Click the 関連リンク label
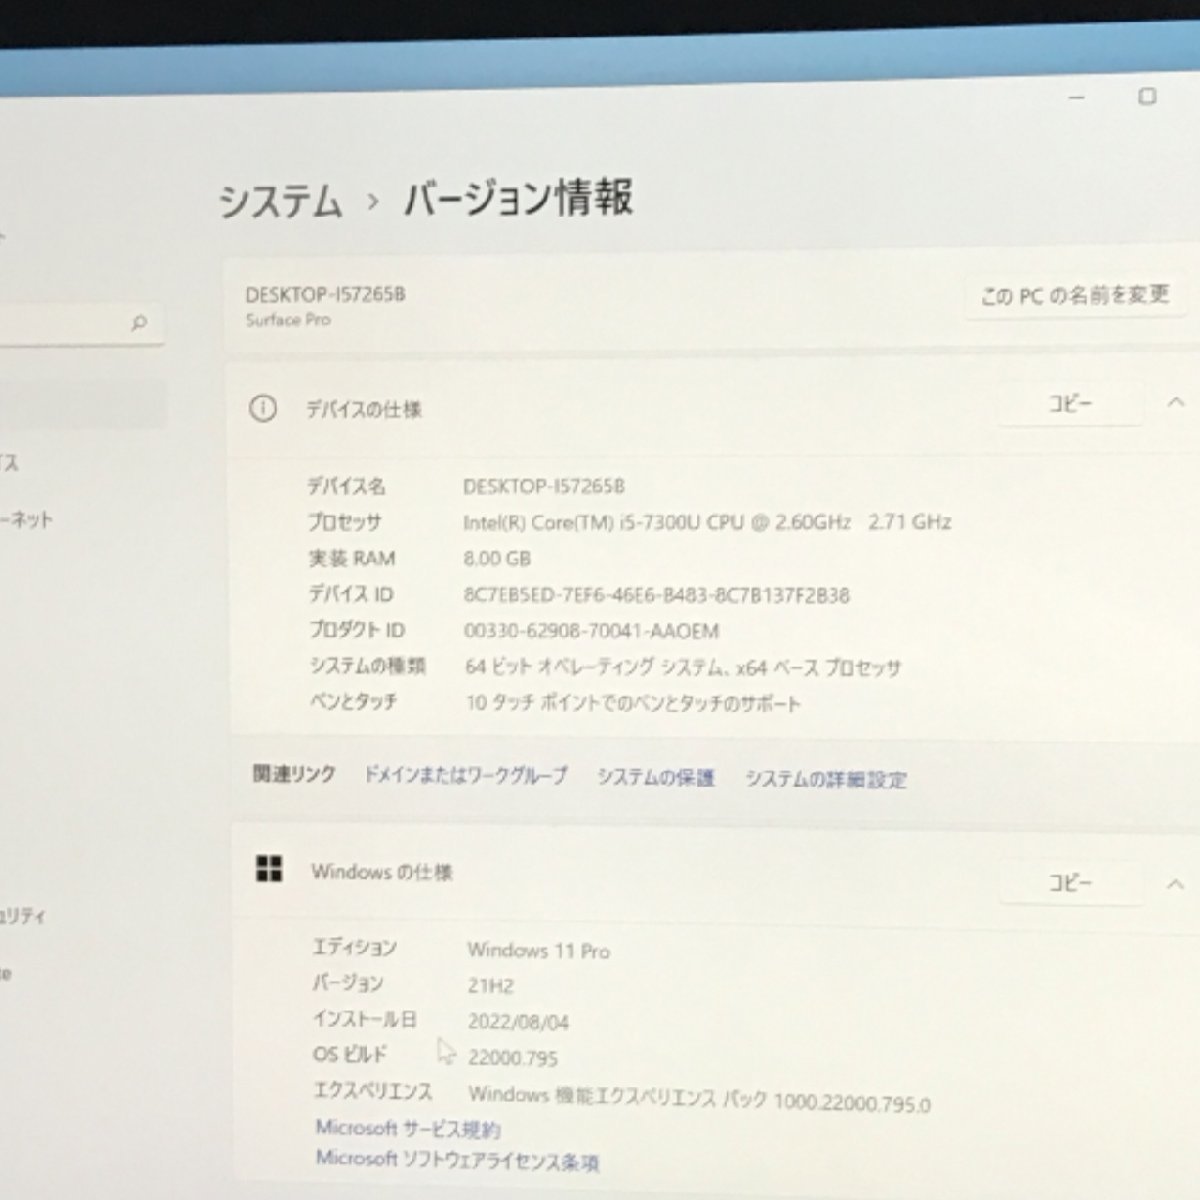This screenshot has height=1200, width=1200. 294,774
